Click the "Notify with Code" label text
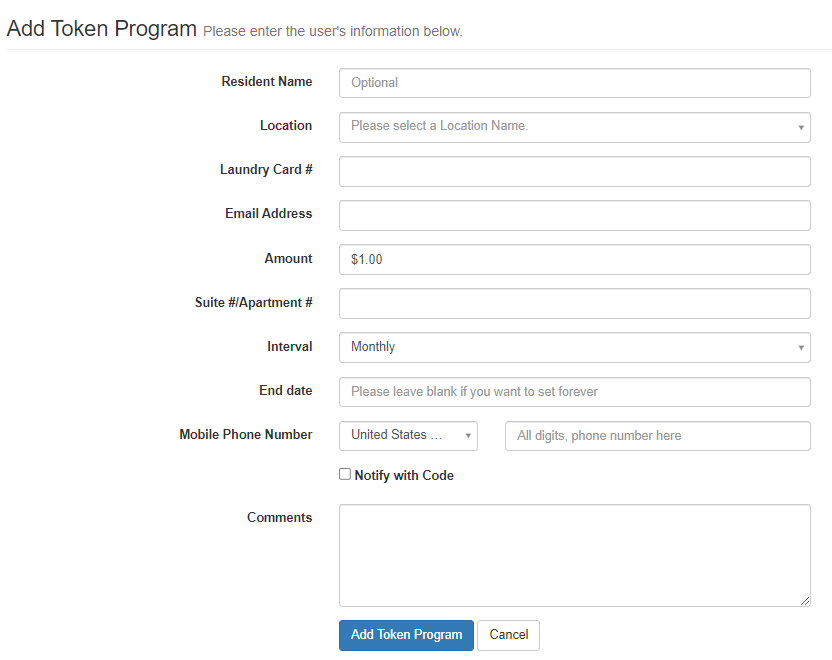Screen dimensions: 832x660 pyautogui.click(x=404, y=476)
